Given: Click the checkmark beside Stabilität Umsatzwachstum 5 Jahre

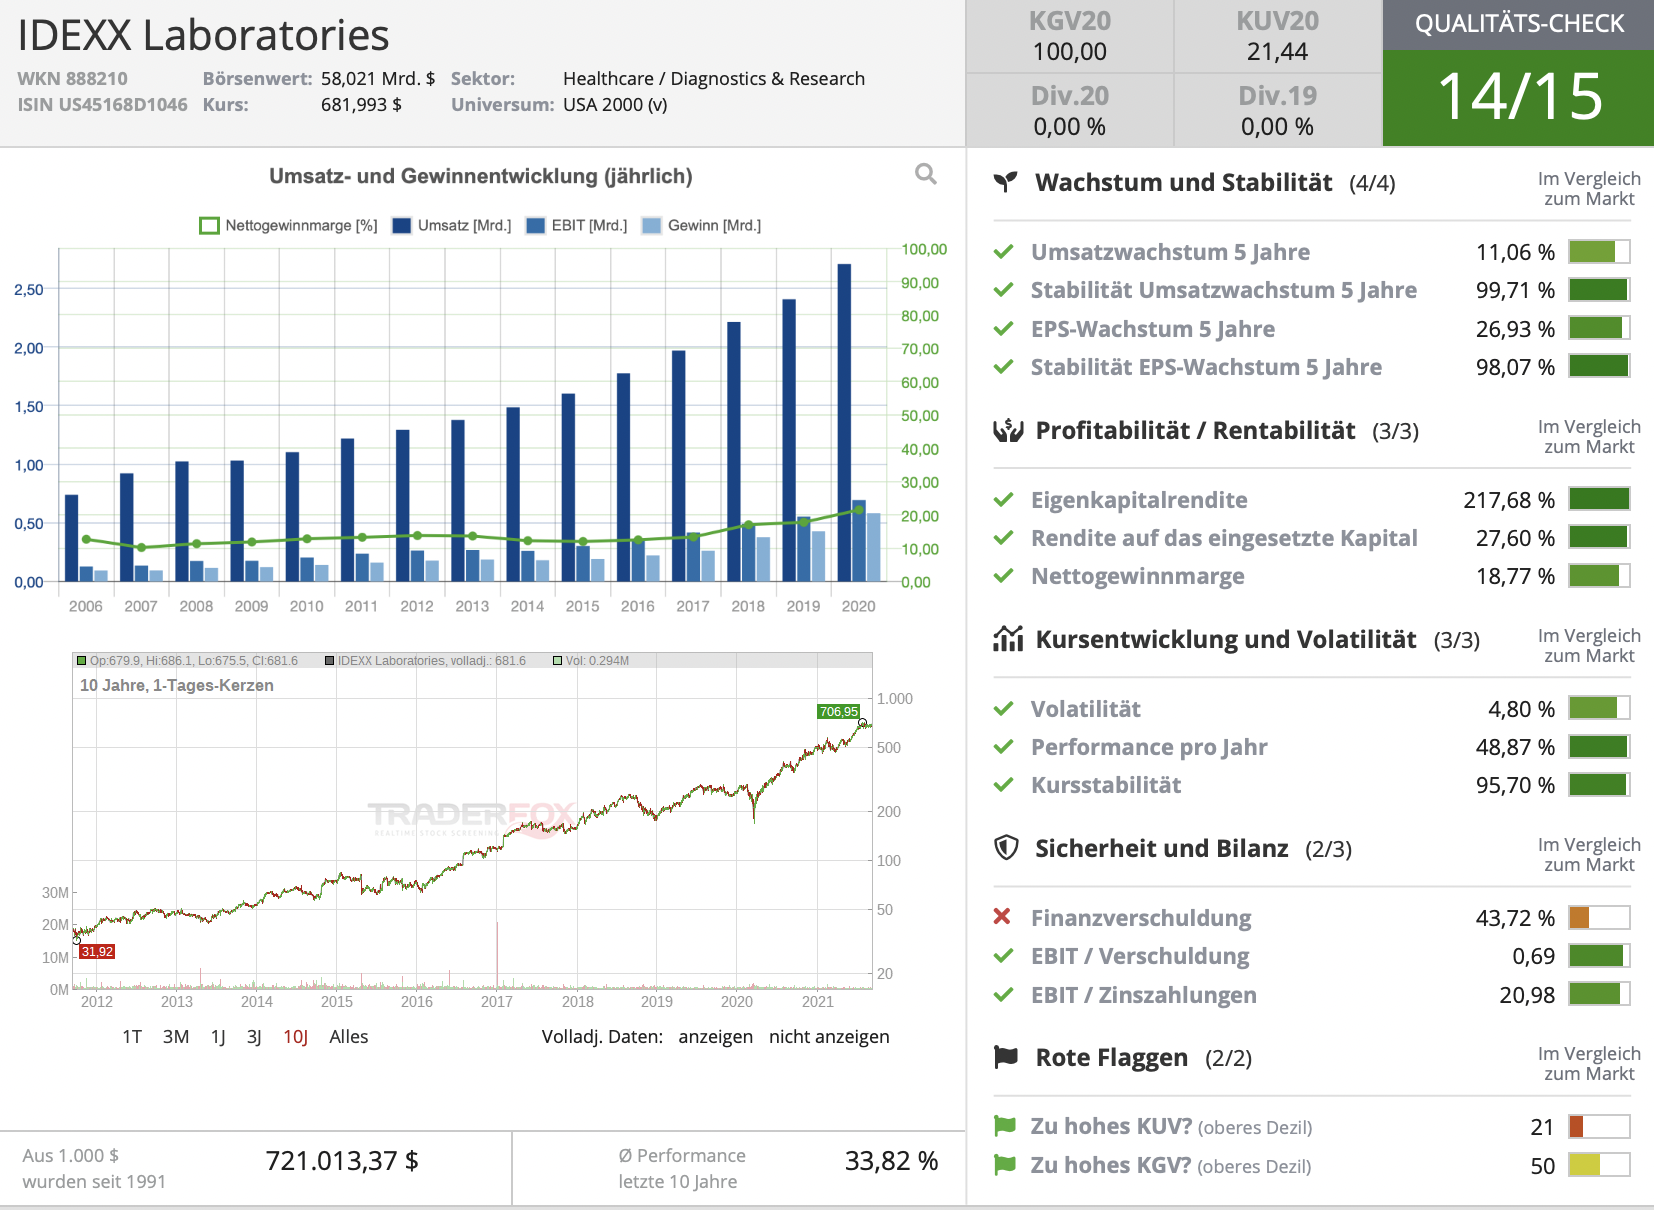Looking at the screenshot, I should pos(1004,290).
